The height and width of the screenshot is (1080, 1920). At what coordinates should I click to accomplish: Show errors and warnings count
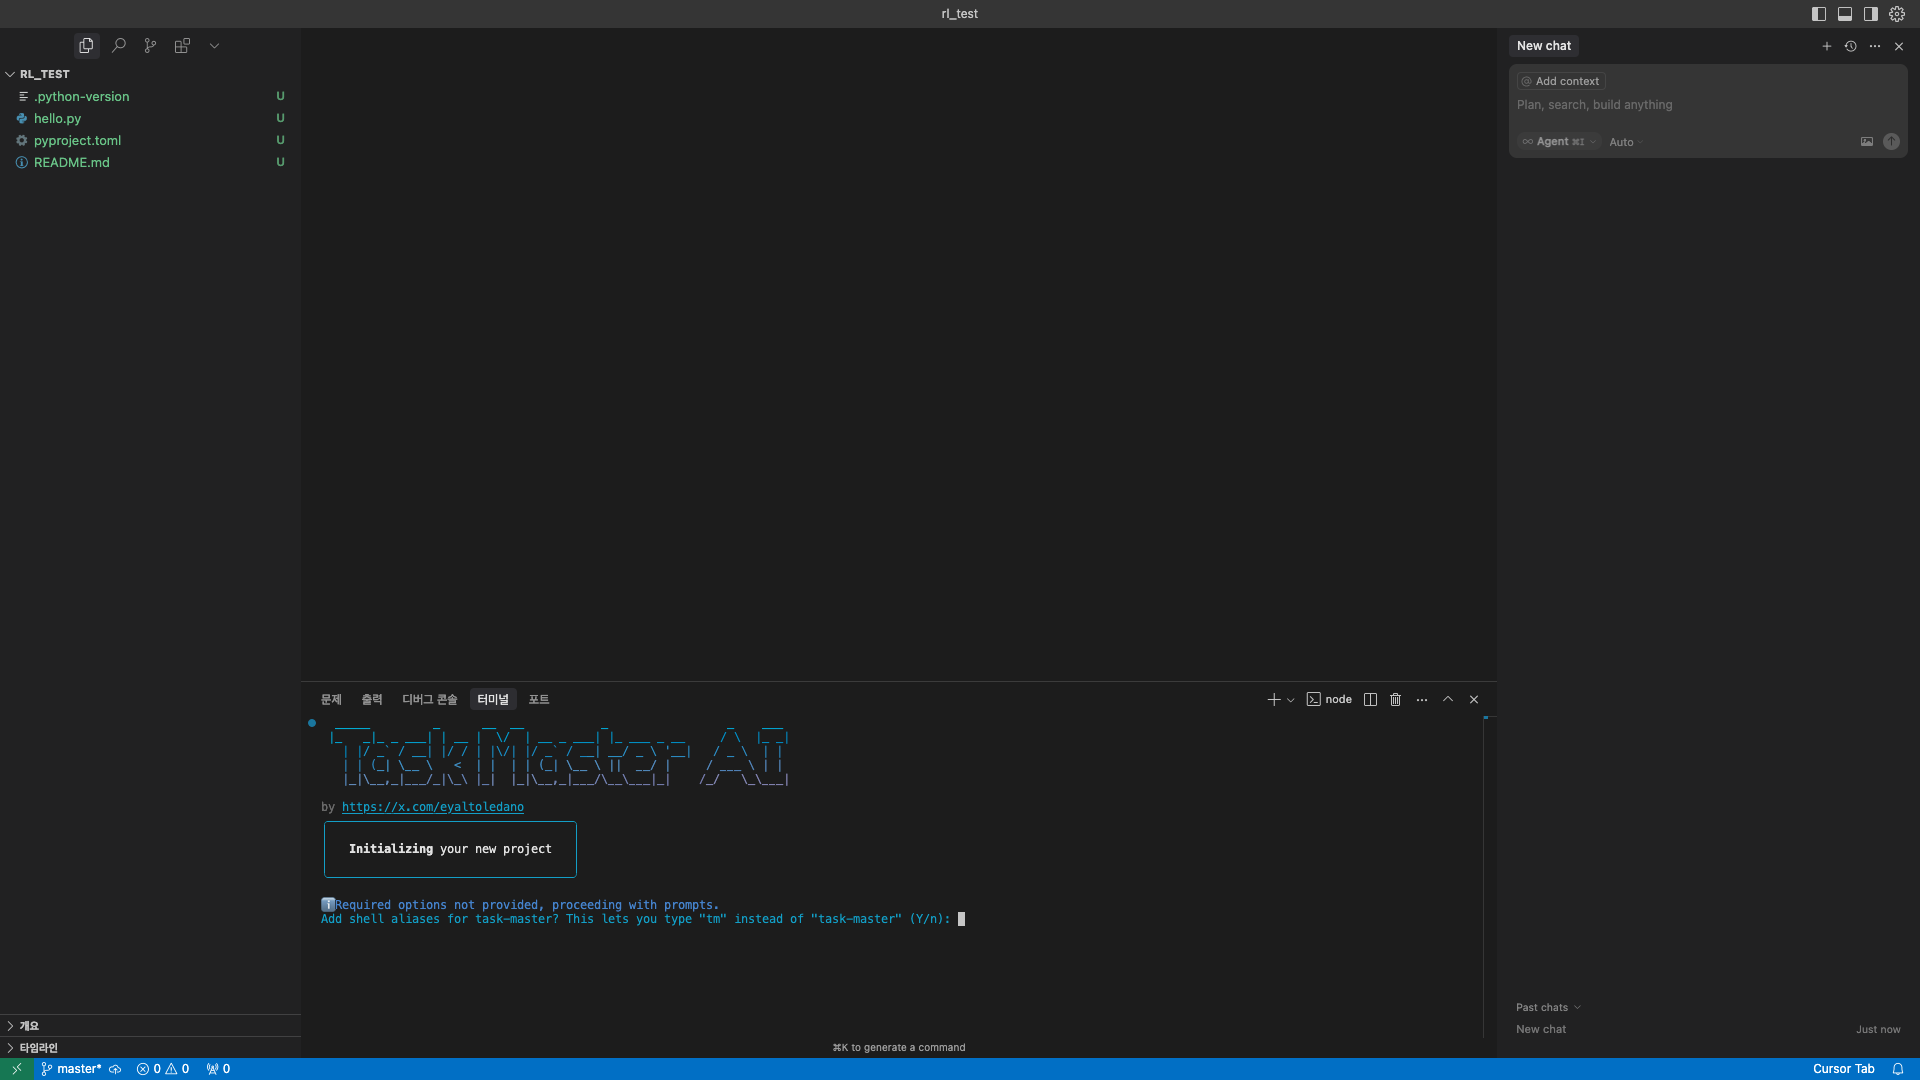click(x=163, y=1069)
